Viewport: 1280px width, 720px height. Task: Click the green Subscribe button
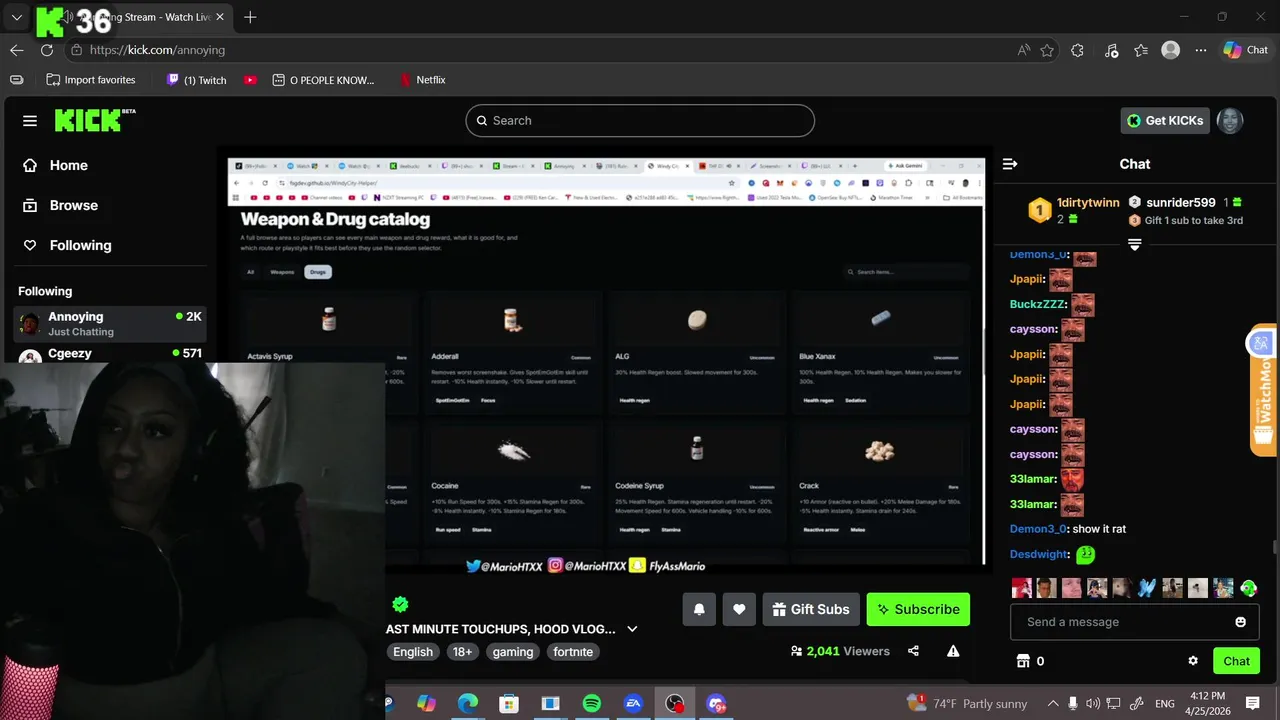tap(918, 609)
